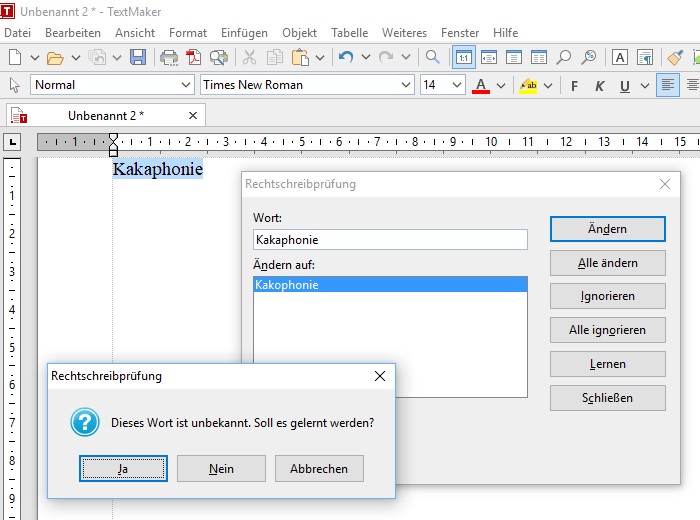Click the search magnifier icon
Viewport: 700px width, 520px height.
432,57
